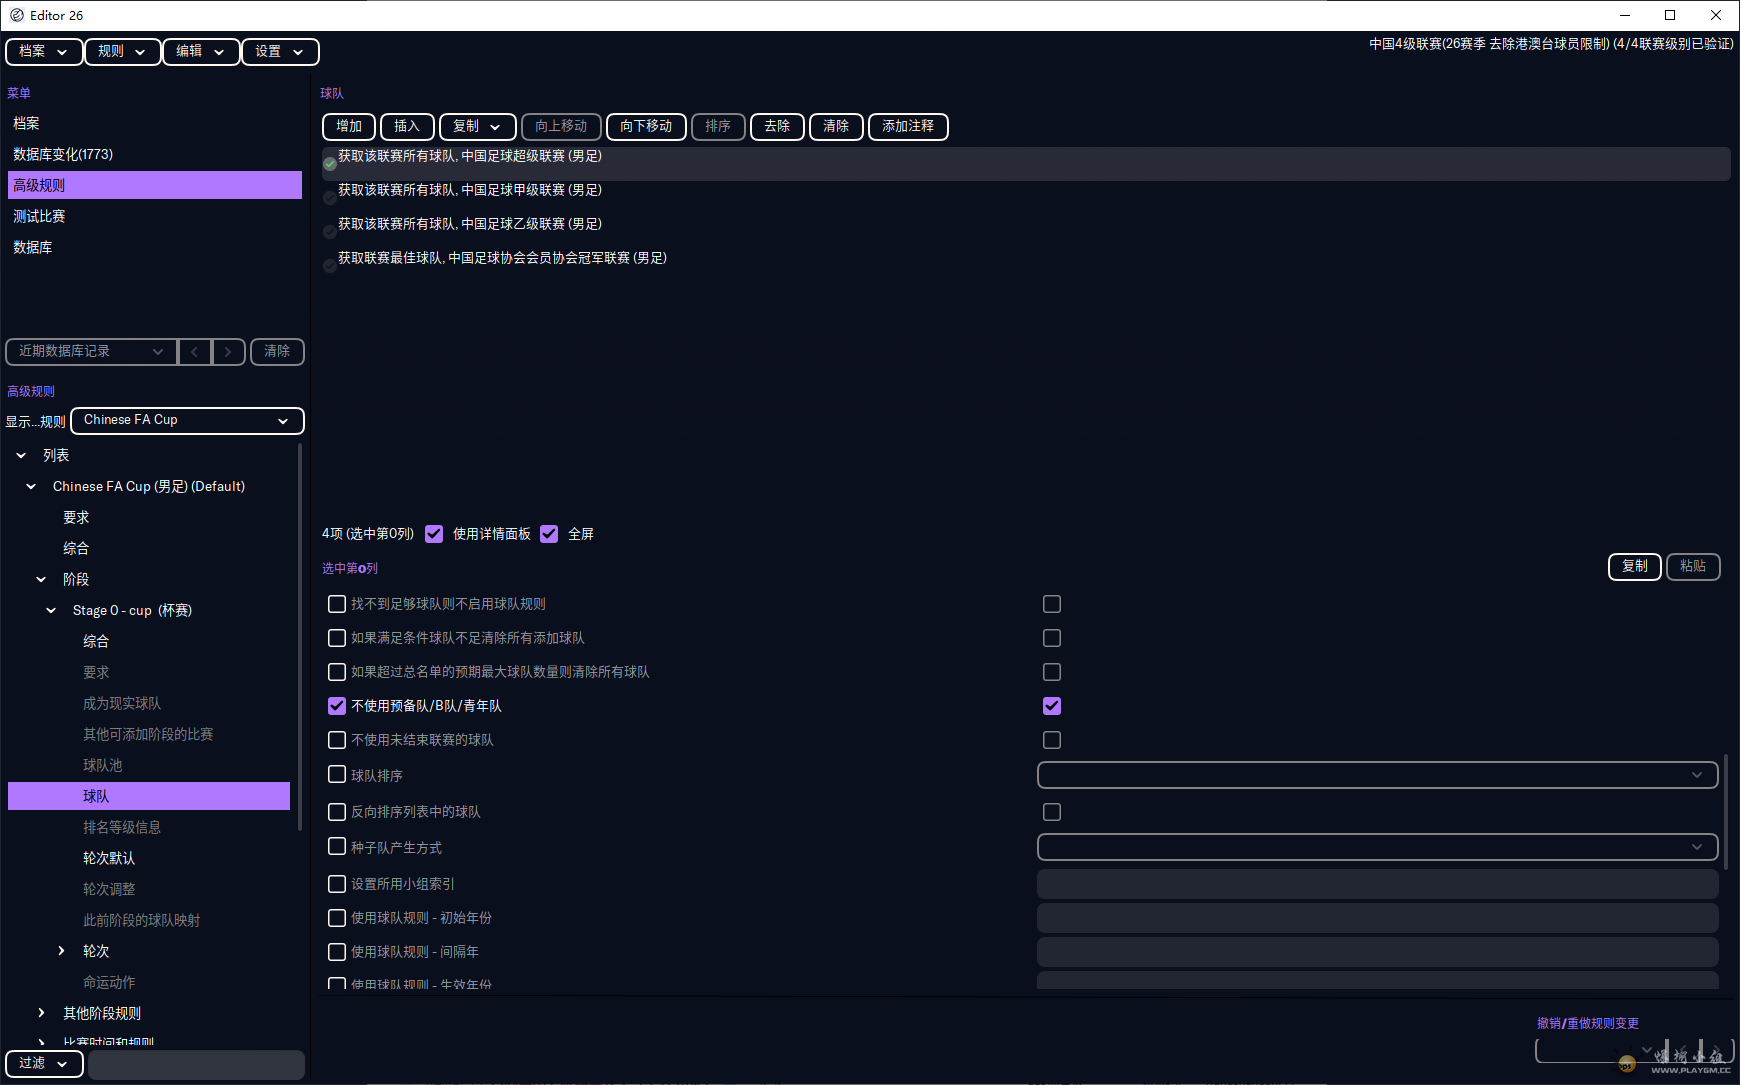1740x1085 pixels.
Task: Expand the 轮次 tree node
Action: [61, 951]
